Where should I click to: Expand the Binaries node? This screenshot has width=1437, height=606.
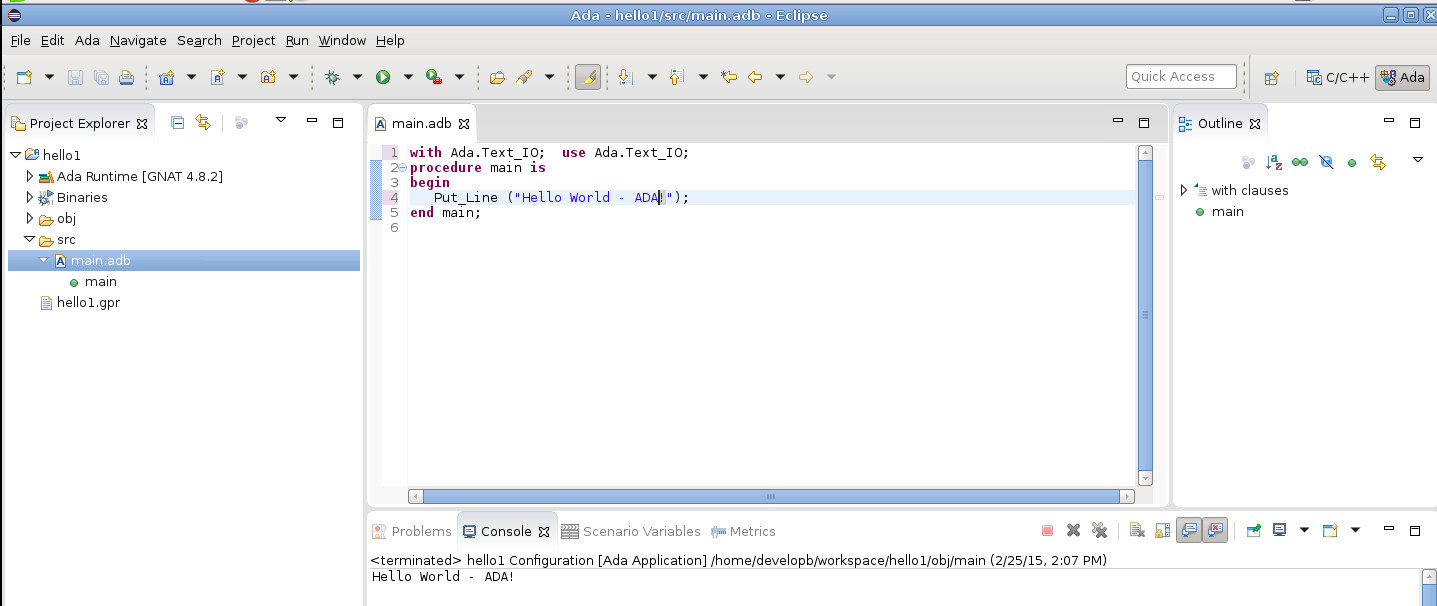point(29,197)
